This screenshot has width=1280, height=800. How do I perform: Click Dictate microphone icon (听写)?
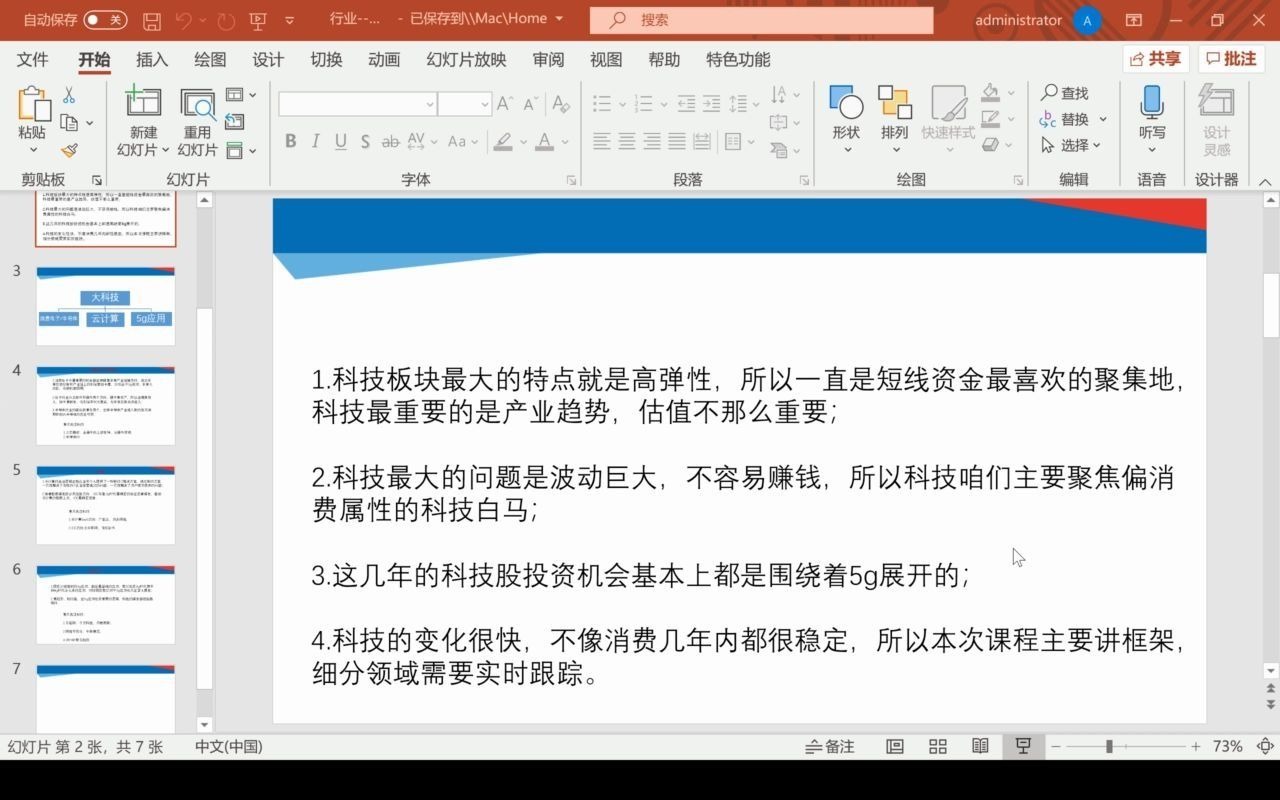1152,102
